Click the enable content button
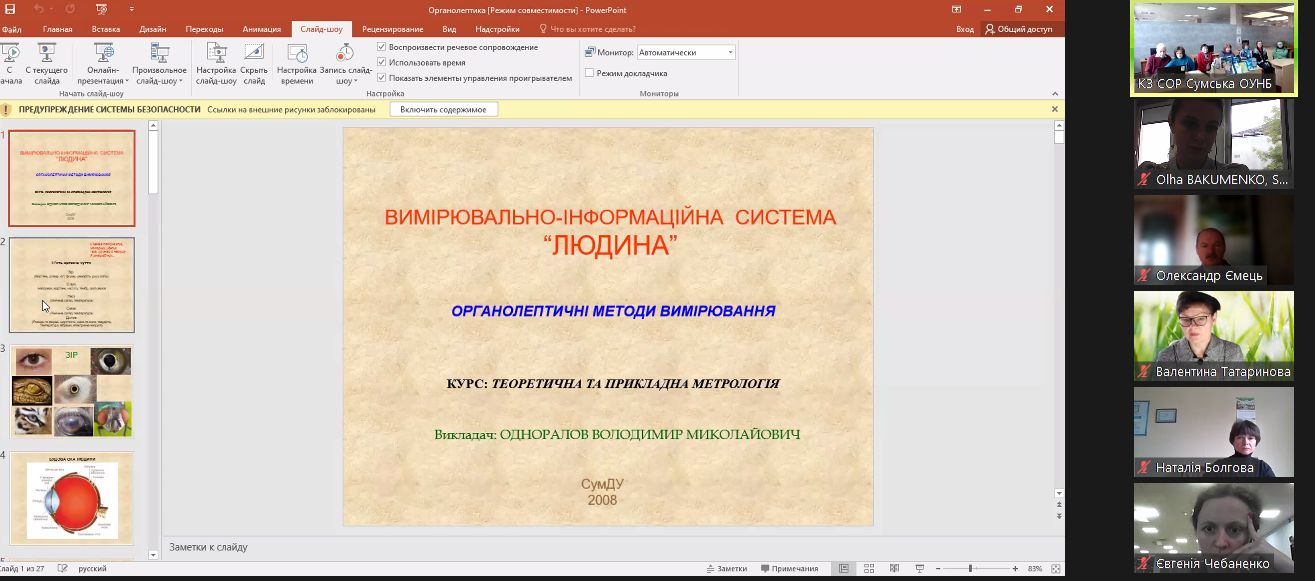1315x581 pixels. [443, 109]
